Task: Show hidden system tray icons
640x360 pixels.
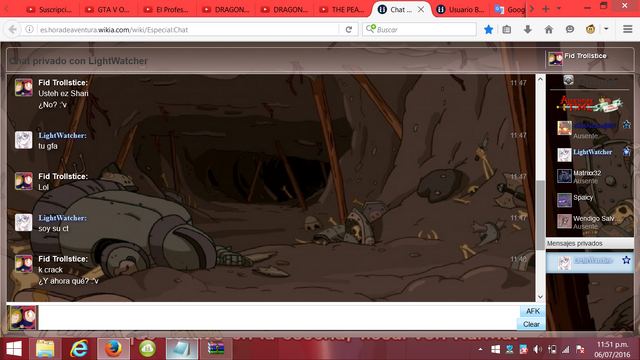Action: point(480,349)
